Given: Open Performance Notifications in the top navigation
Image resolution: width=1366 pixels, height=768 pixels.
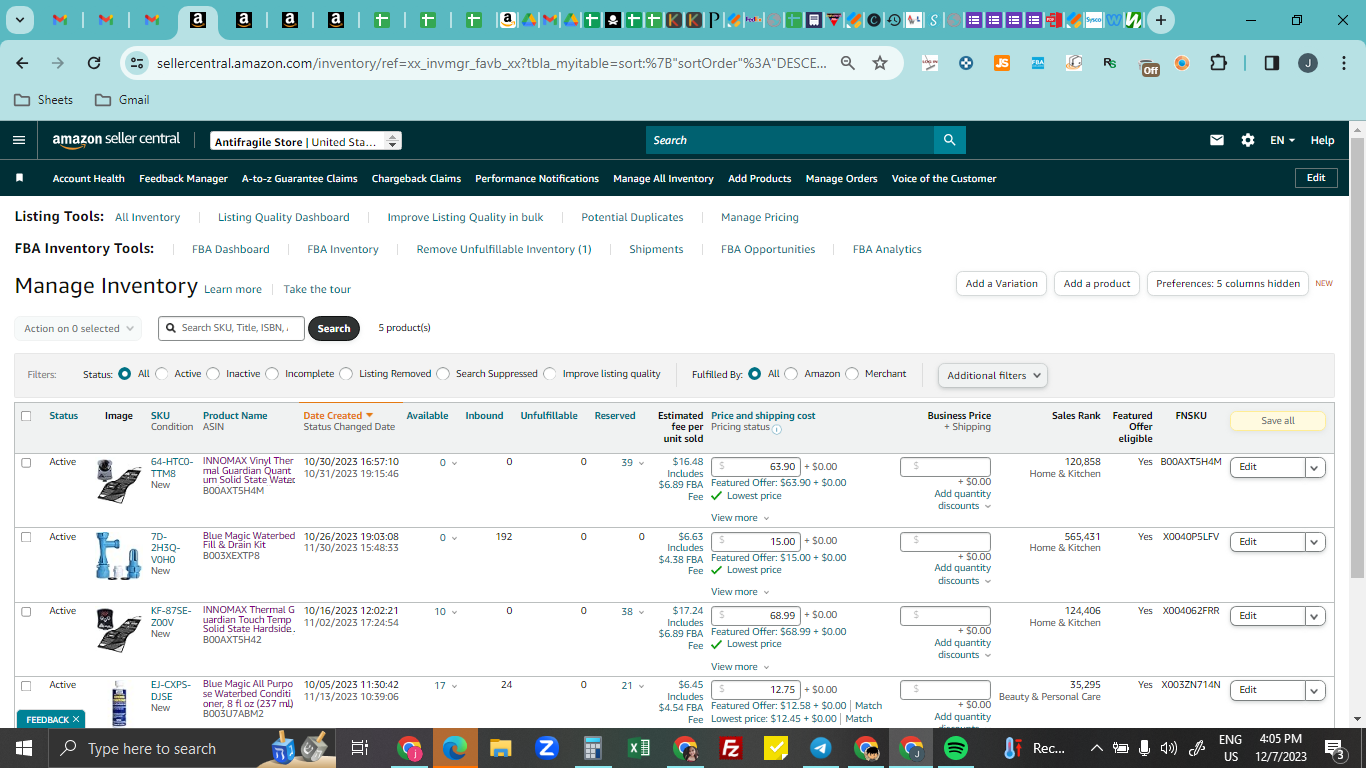Looking at the screenshot, I should click(537, 179).
